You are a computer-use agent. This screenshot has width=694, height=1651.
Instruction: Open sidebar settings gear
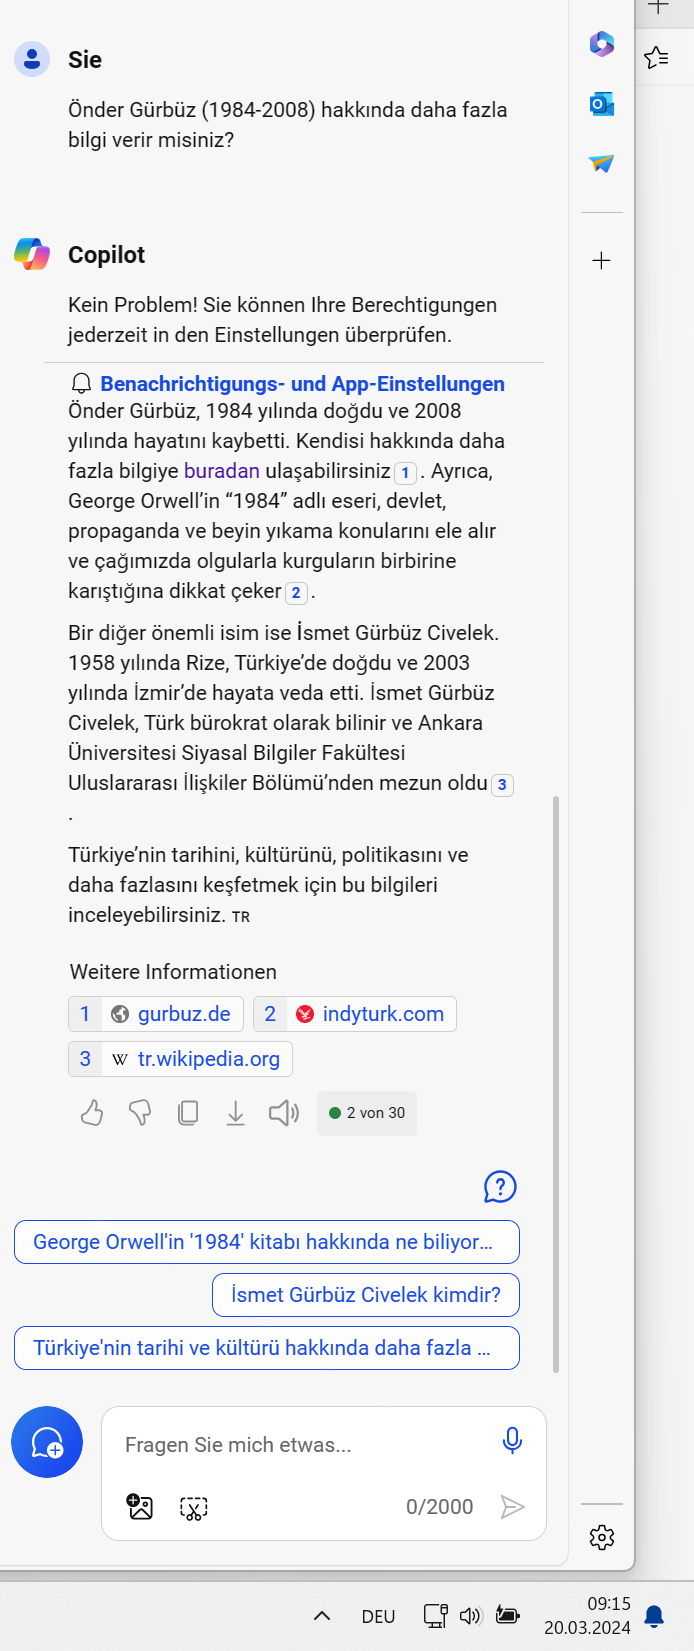point(602,1537)
